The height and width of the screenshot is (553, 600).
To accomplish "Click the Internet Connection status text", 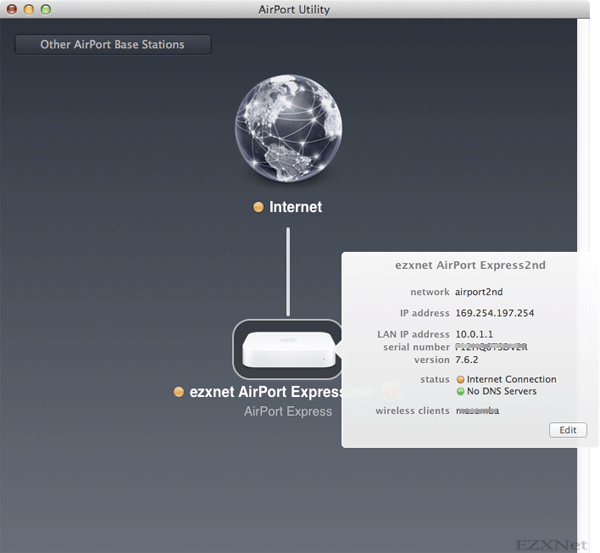I will pos(512,379).
